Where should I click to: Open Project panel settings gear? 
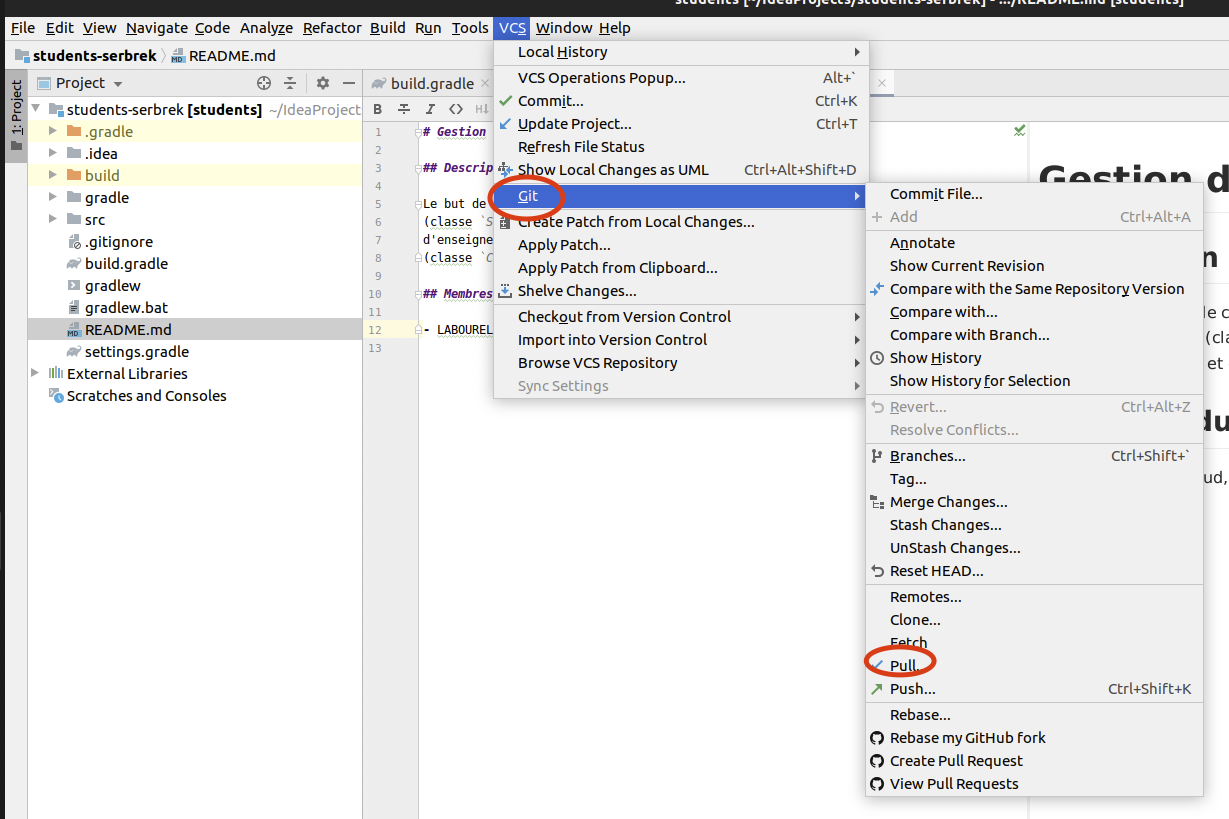point(323,83)
